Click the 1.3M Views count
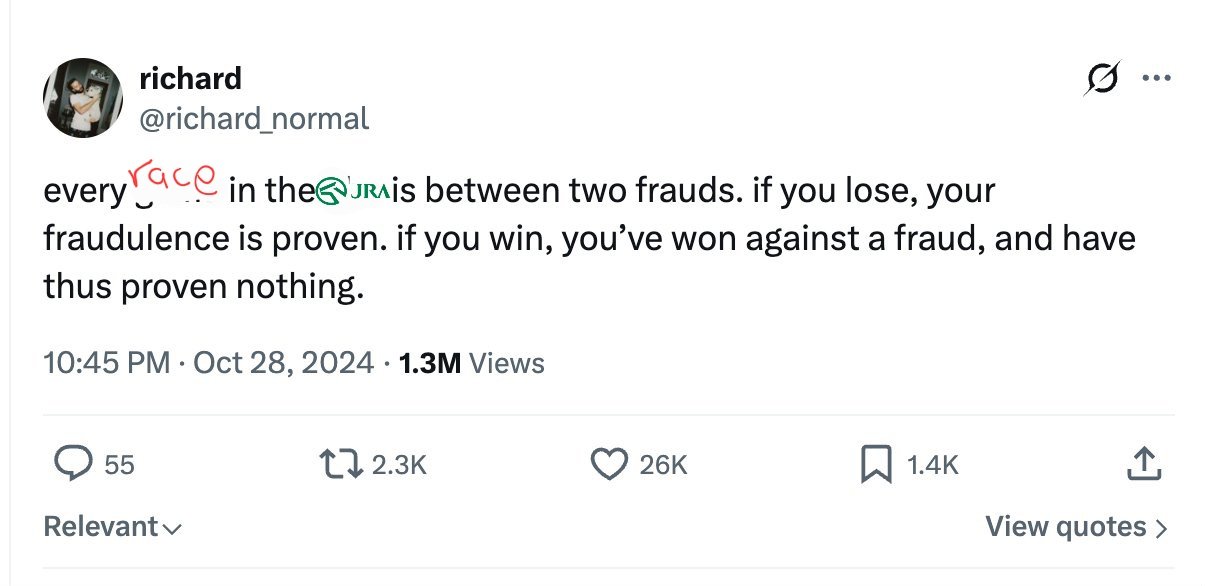 [x=471, y=363]
